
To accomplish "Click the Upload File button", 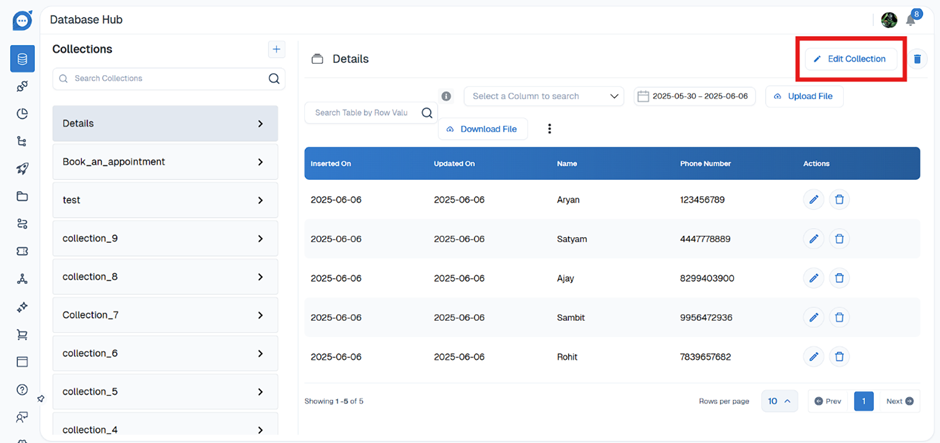I will pos(805,97).
